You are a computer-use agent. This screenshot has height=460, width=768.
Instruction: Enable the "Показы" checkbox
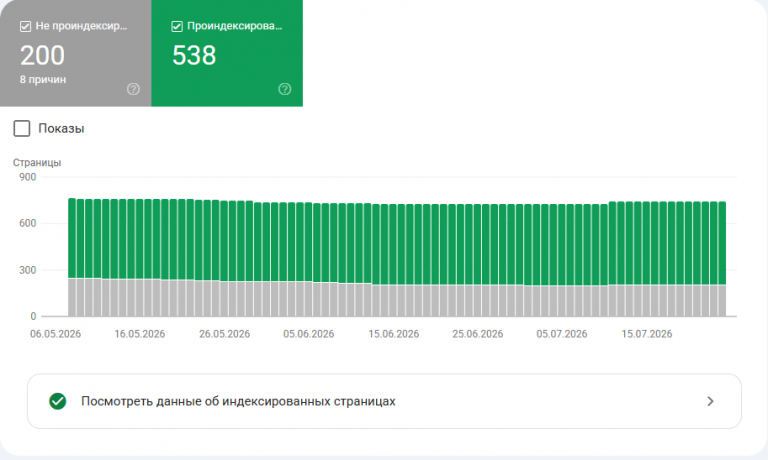(22, 128)
